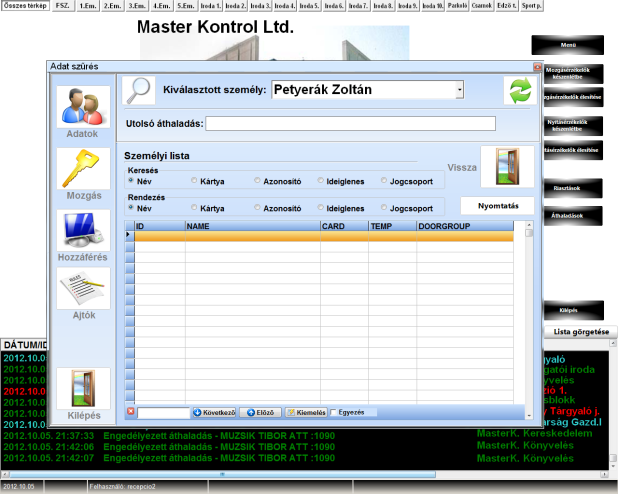Click the Utolsó áthaladás field
Viewport: 618px width, 494px height.
point(350,123)
